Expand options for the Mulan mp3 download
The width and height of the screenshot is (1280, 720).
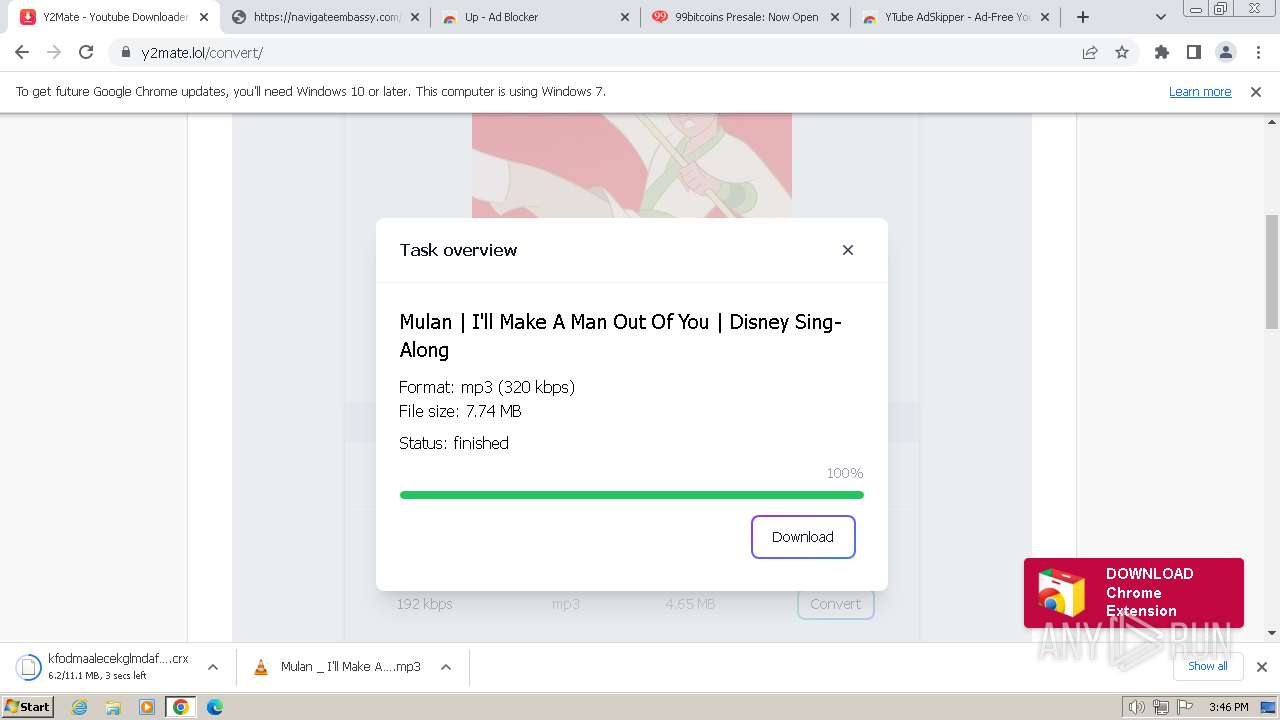point(446,667)
